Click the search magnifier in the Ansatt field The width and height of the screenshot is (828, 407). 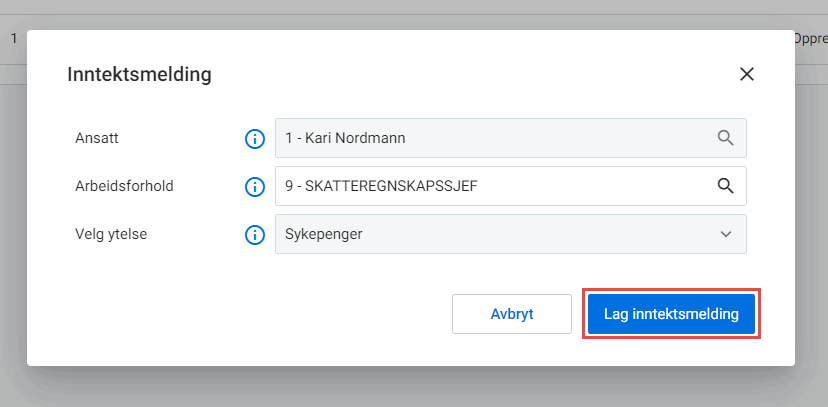[726, 138]
